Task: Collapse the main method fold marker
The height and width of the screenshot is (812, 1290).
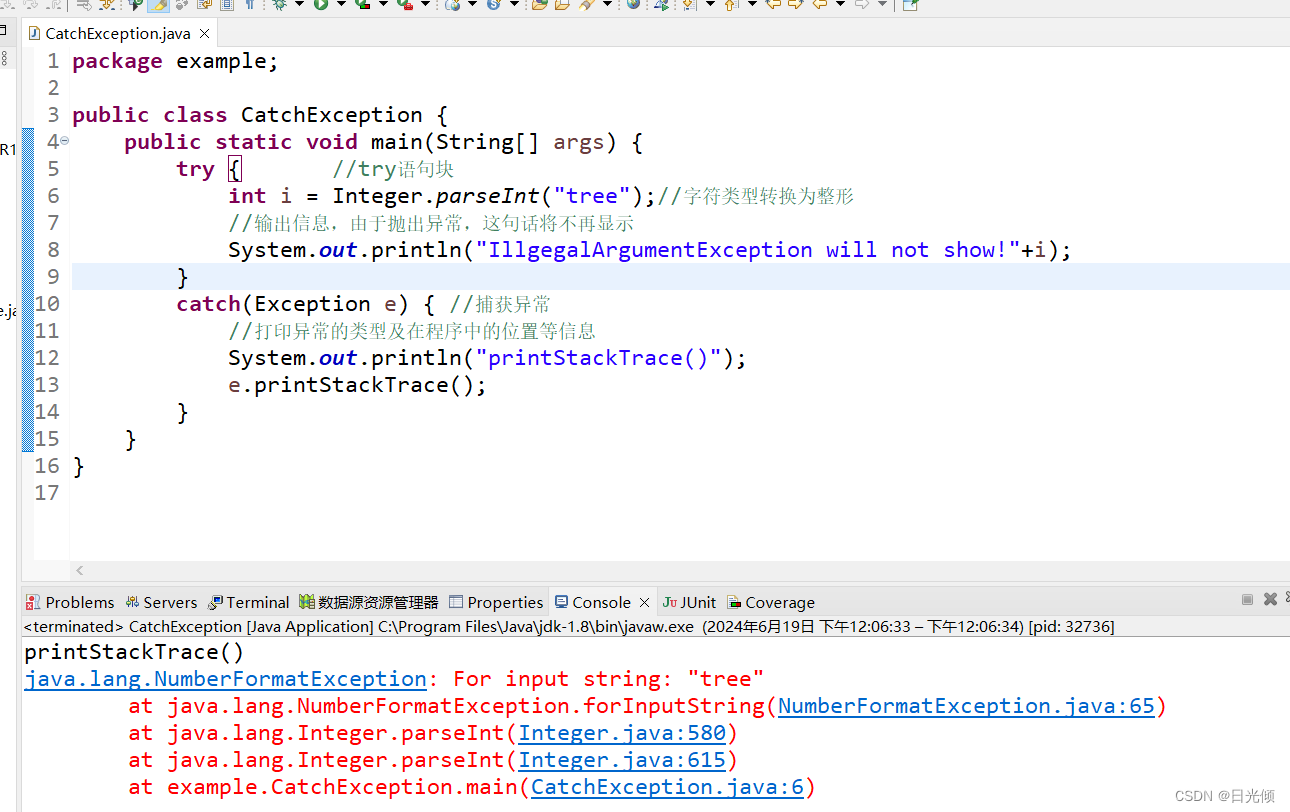Action: pyautogui.click(x=65, y=141)
